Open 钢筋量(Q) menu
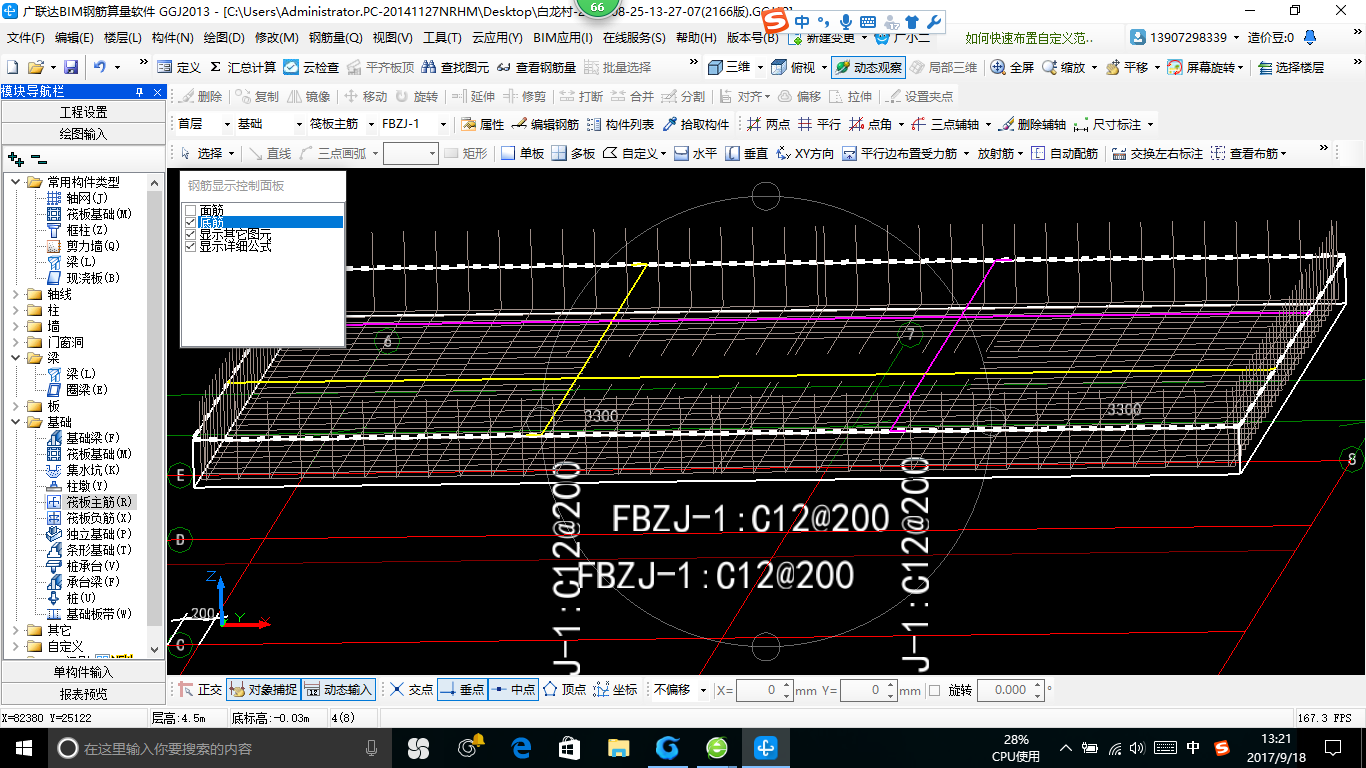This screenshot has width=1366, height=768. pyautogui.click(x=336, y=38)
